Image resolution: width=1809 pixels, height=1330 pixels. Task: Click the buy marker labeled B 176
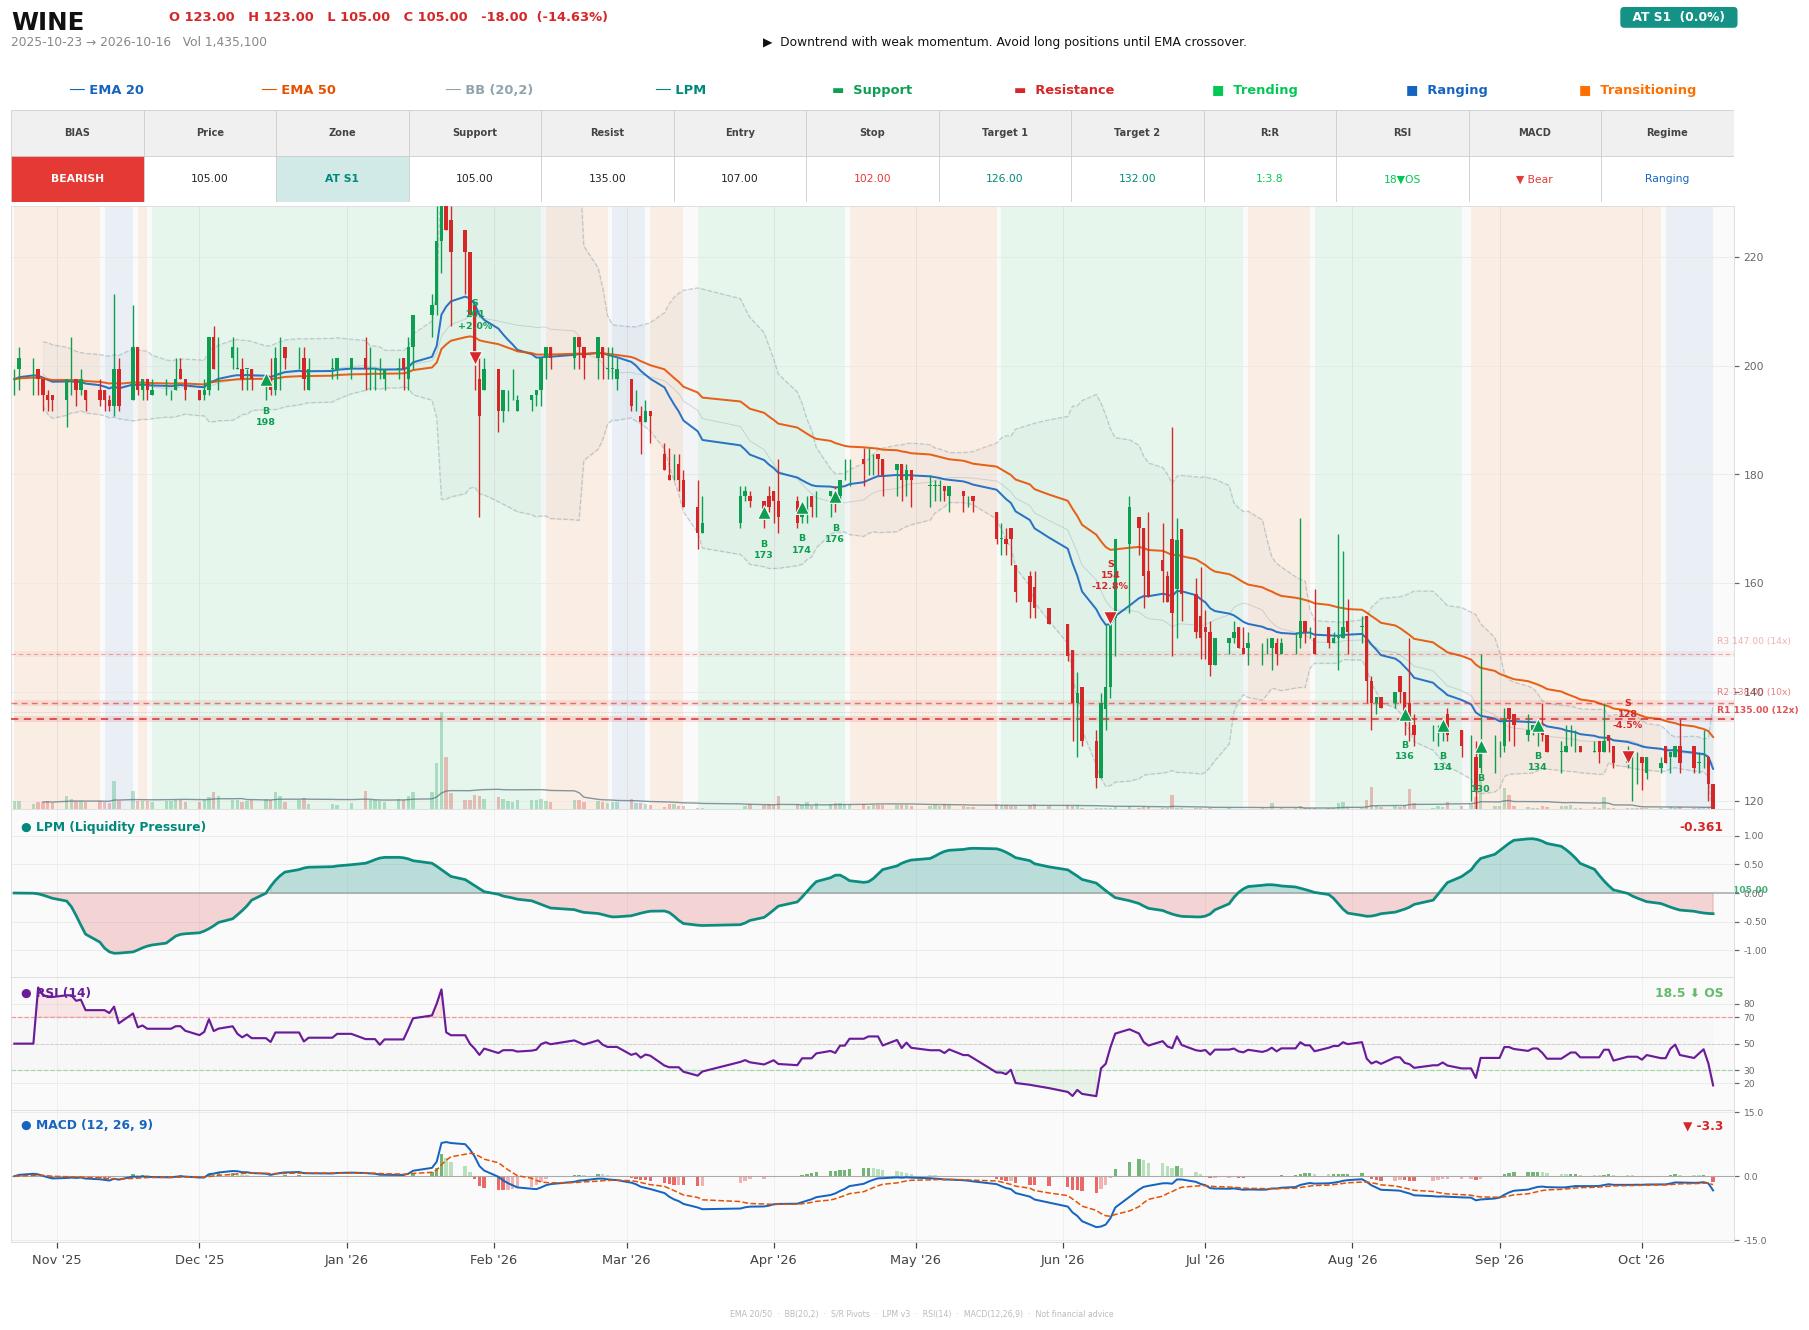(x=835, y=497)
